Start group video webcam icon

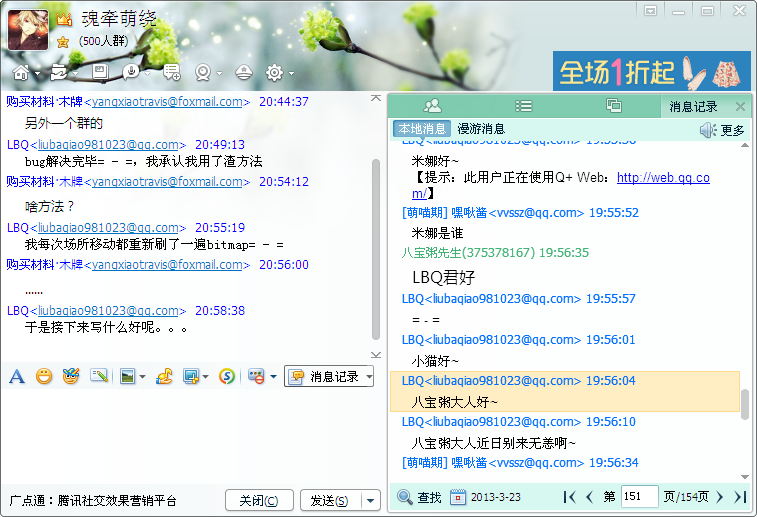click(x=203, y=73)
